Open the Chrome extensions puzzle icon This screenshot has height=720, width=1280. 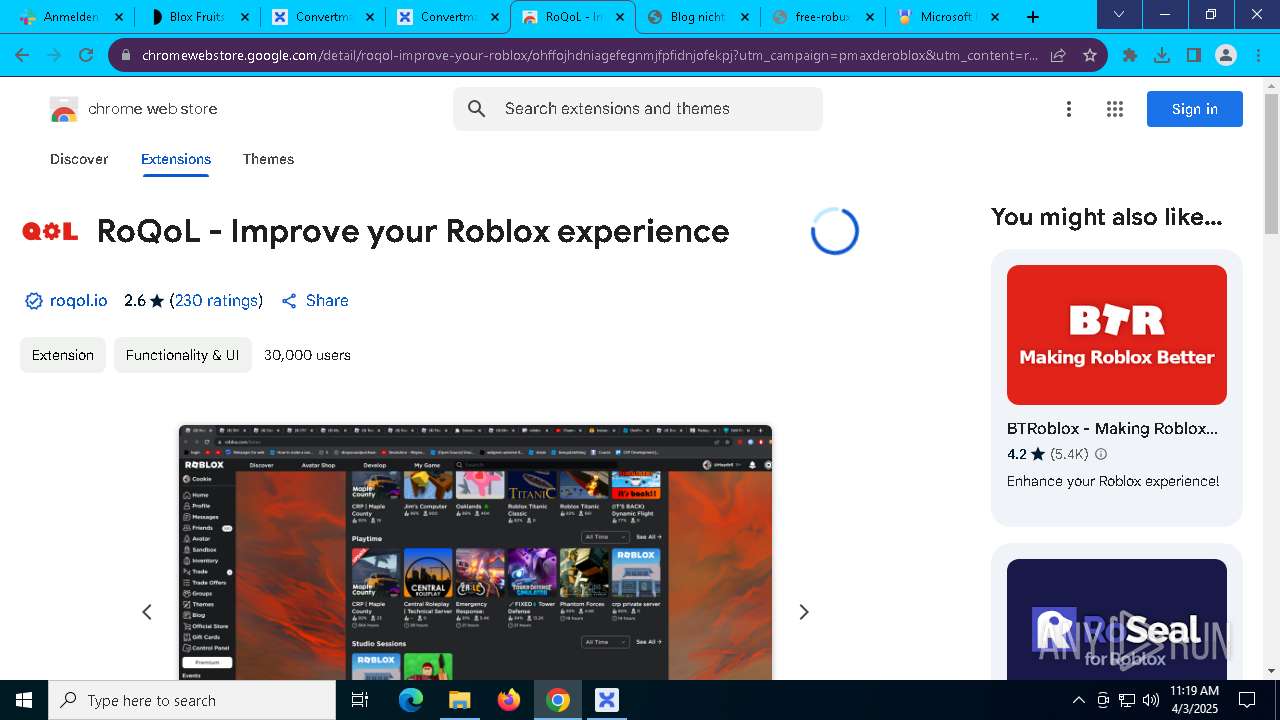(1130, 56)
